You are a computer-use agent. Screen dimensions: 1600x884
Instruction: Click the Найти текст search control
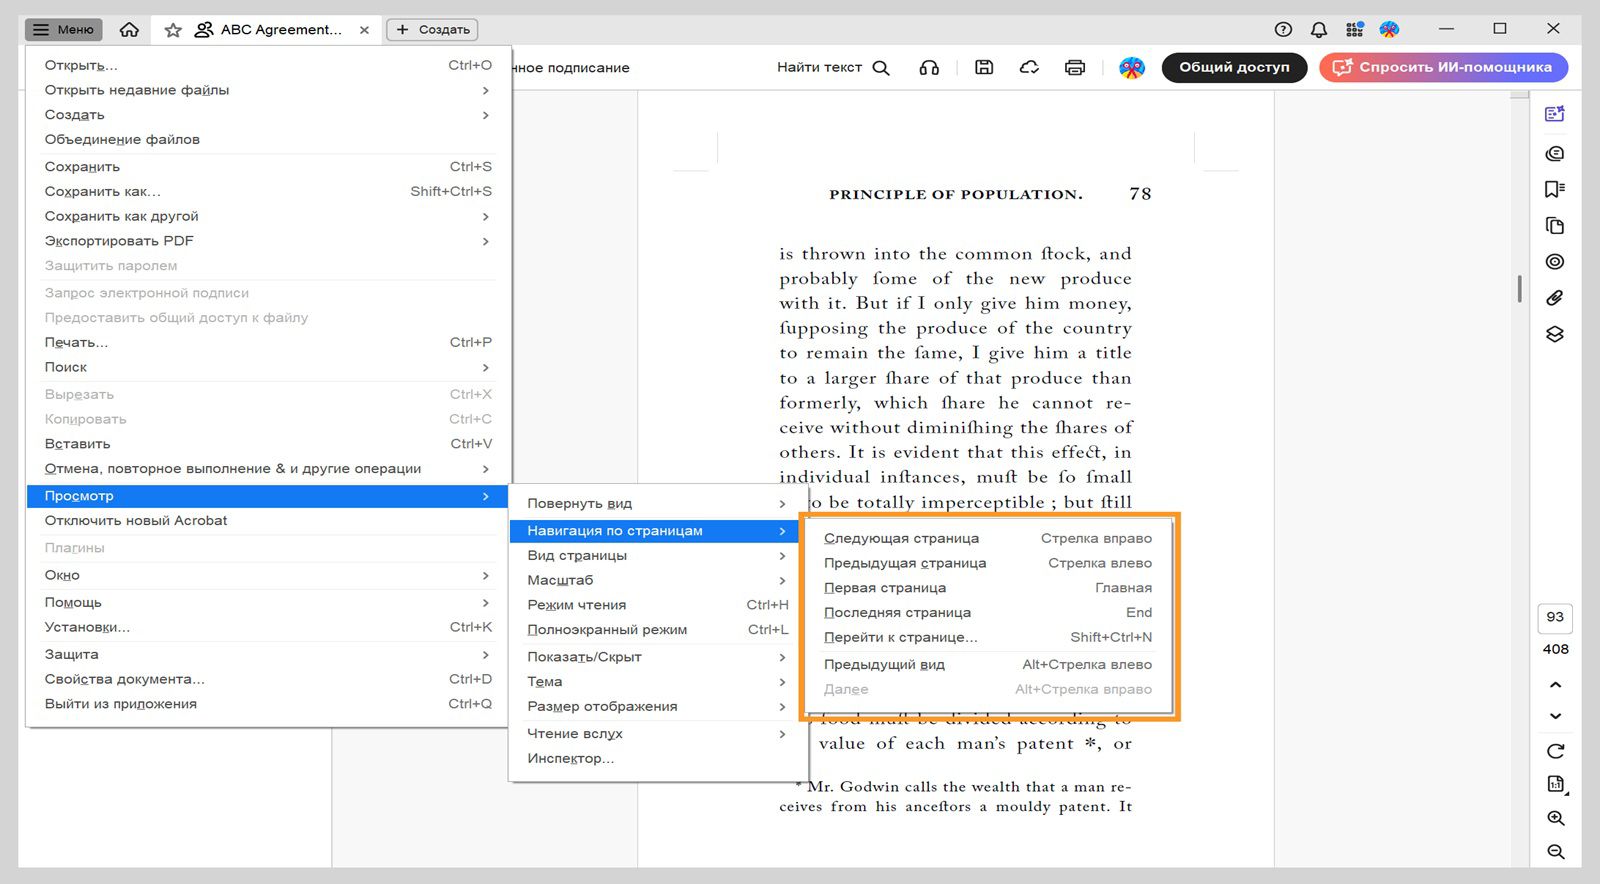pos(833,67)
